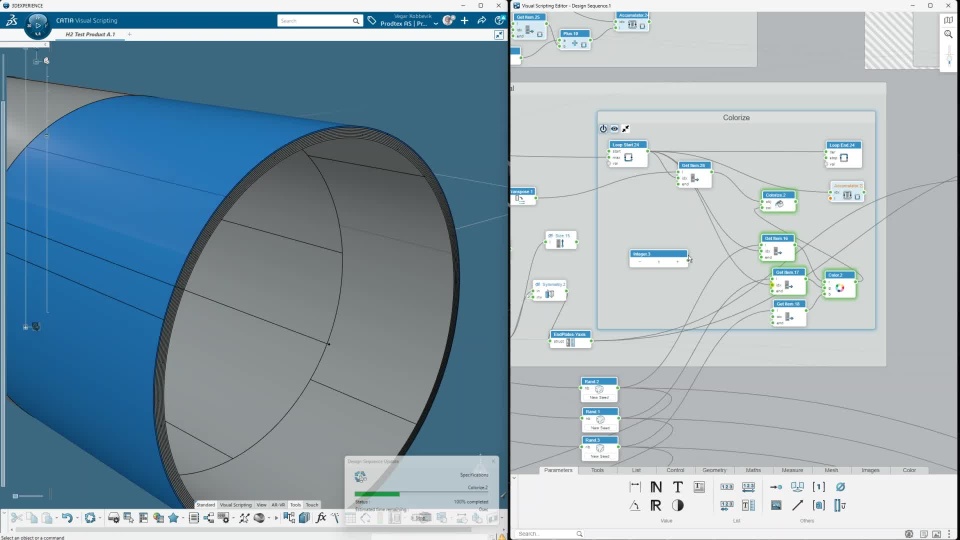Select the Standard toolbar tab
Screen dimensions: 960x540
(206, 504)
